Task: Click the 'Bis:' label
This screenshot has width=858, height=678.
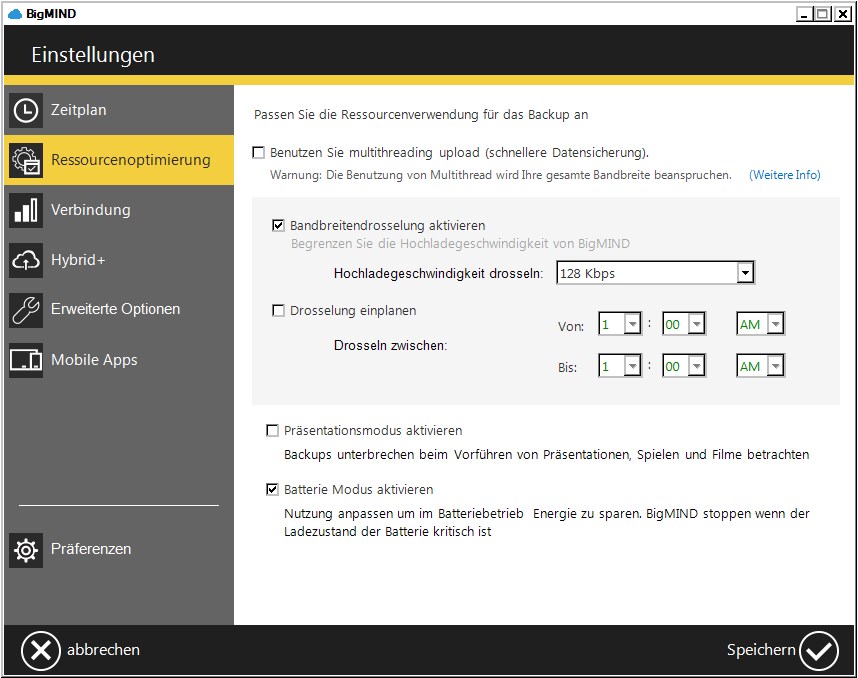Action: [567, 368]
